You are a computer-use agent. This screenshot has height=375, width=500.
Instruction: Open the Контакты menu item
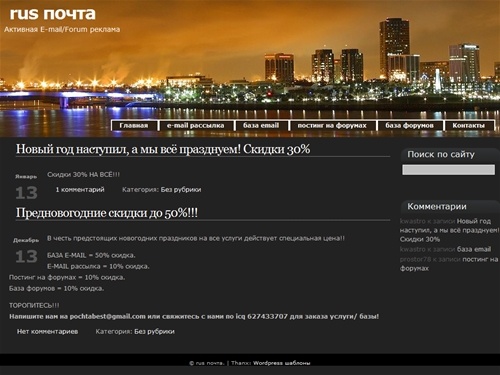(x=468, y=126)
